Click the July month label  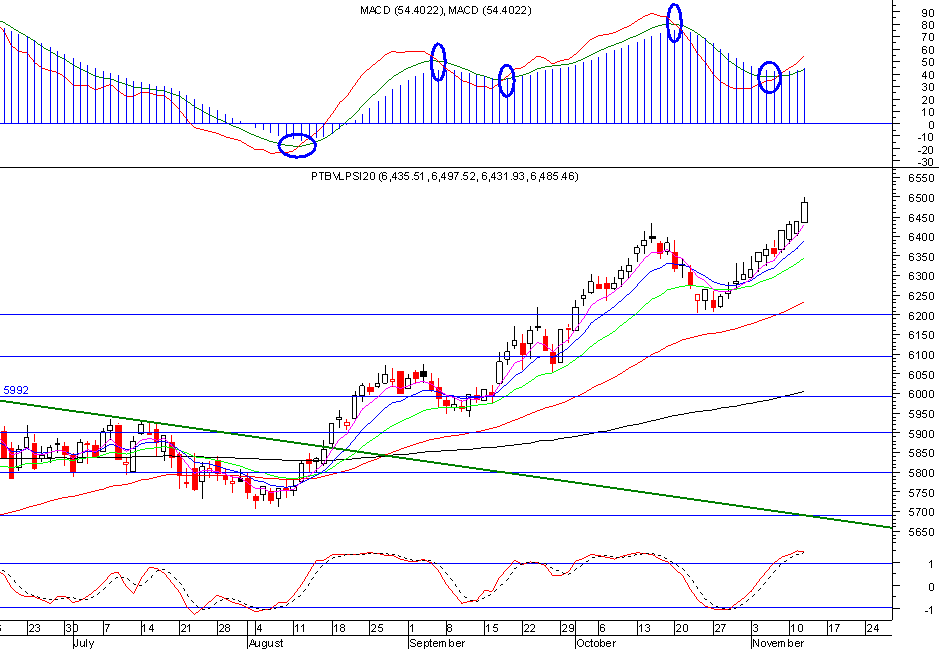pyautogui.click(x=83, y=643)
